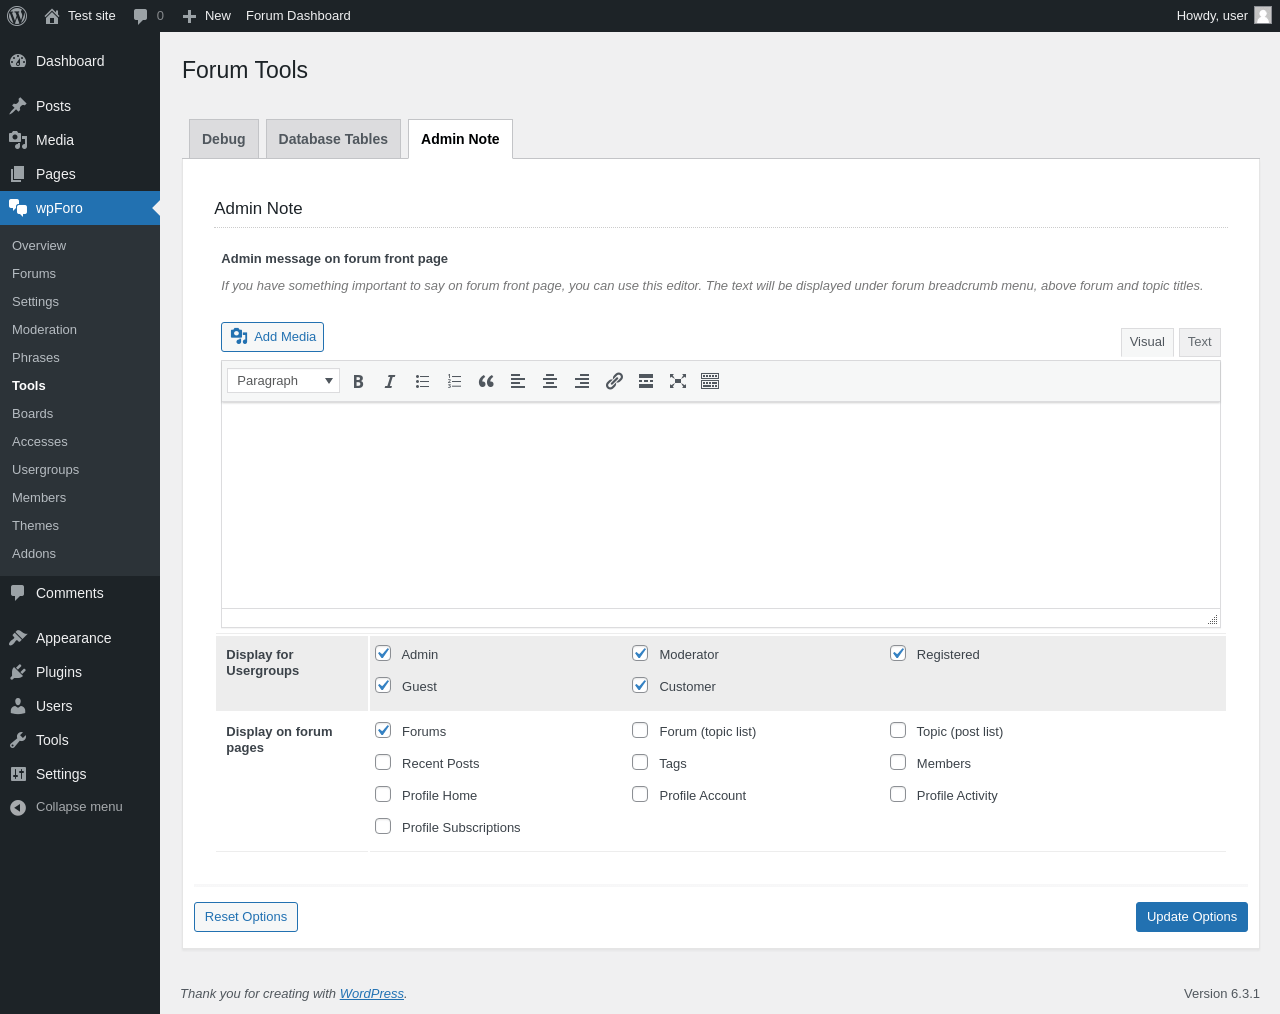Apply blockquote formatting
1280x1014 pixels.
coord(486,381)
